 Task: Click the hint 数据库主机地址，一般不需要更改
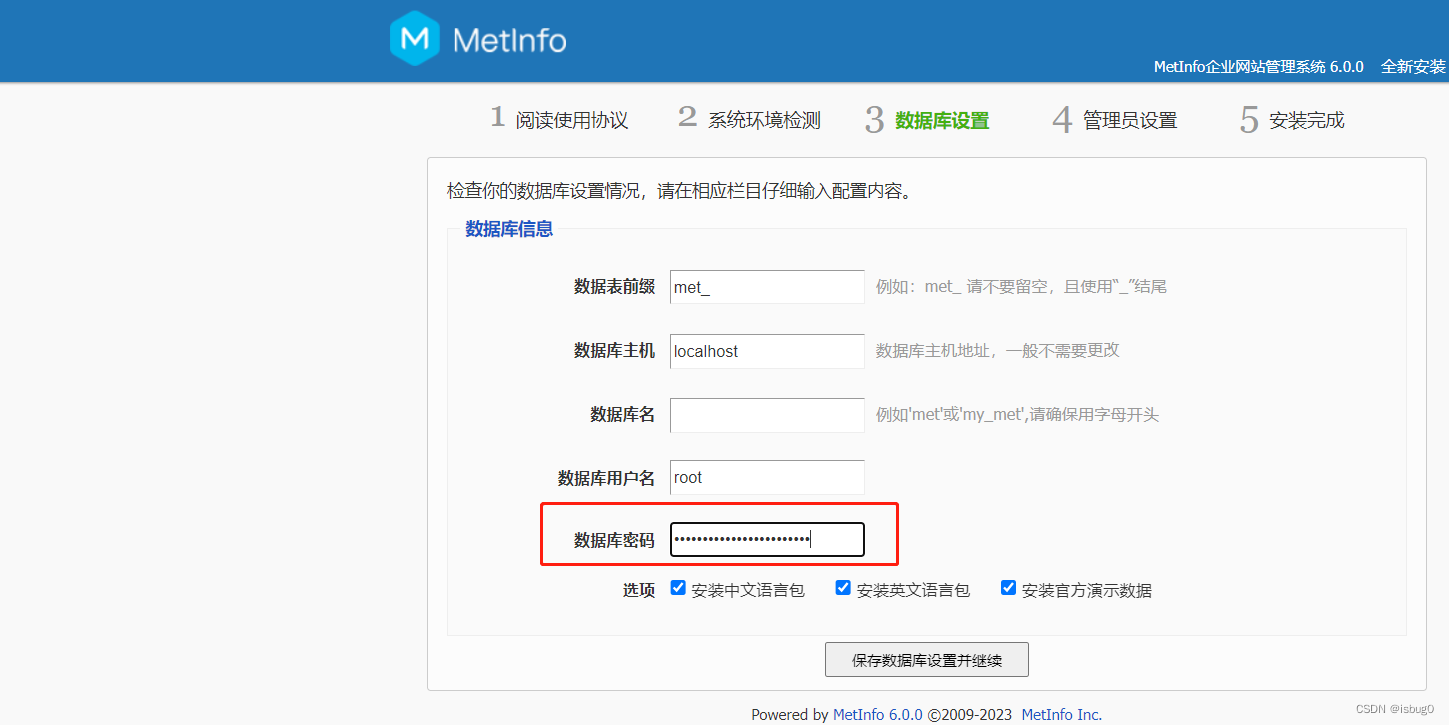997,351
